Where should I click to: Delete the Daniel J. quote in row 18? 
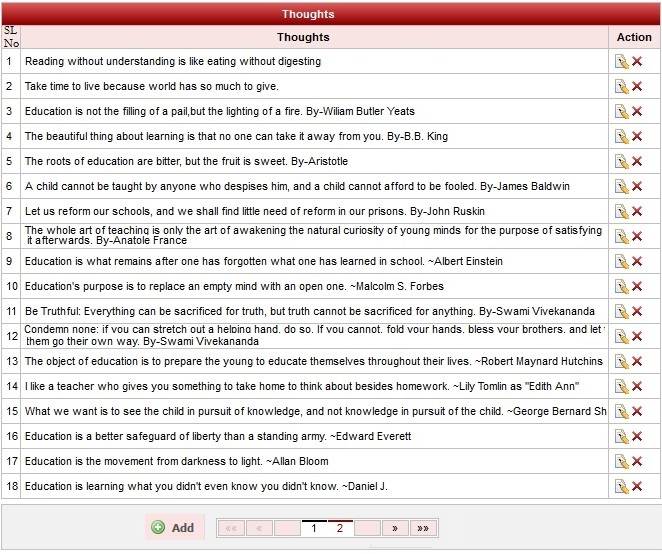click(x=637, y=487)
